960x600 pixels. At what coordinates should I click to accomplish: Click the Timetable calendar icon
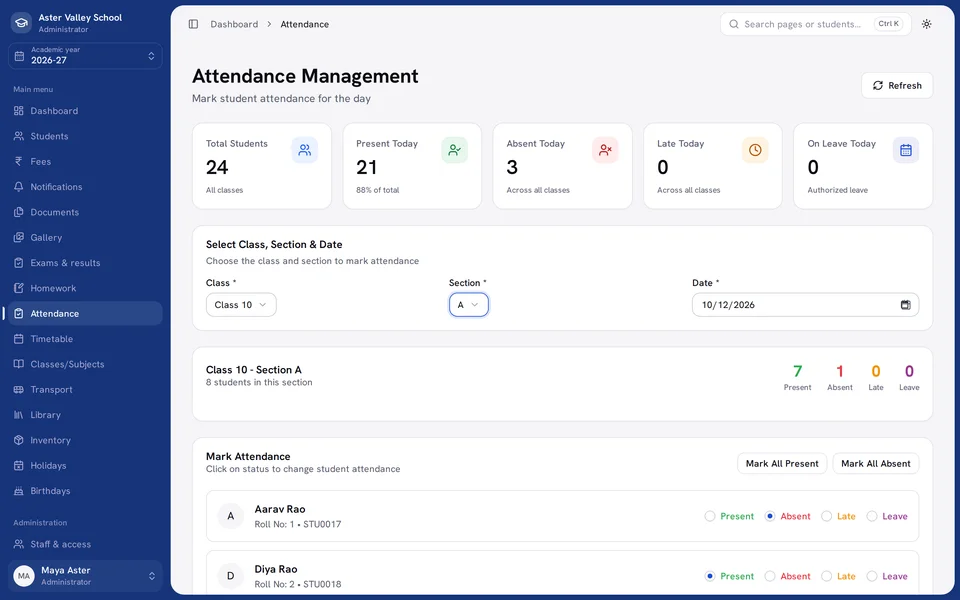tap(19, 339)
